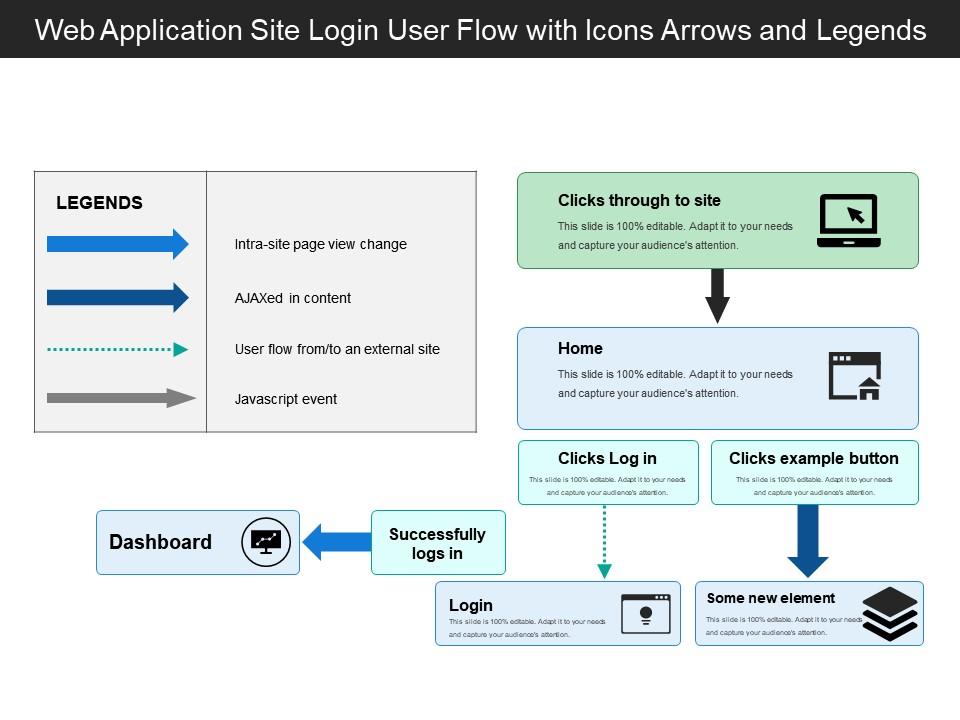Select the 'Dashboard' label
The width and height of the screenshot is (960, 720).
click(x=160, y=542)
